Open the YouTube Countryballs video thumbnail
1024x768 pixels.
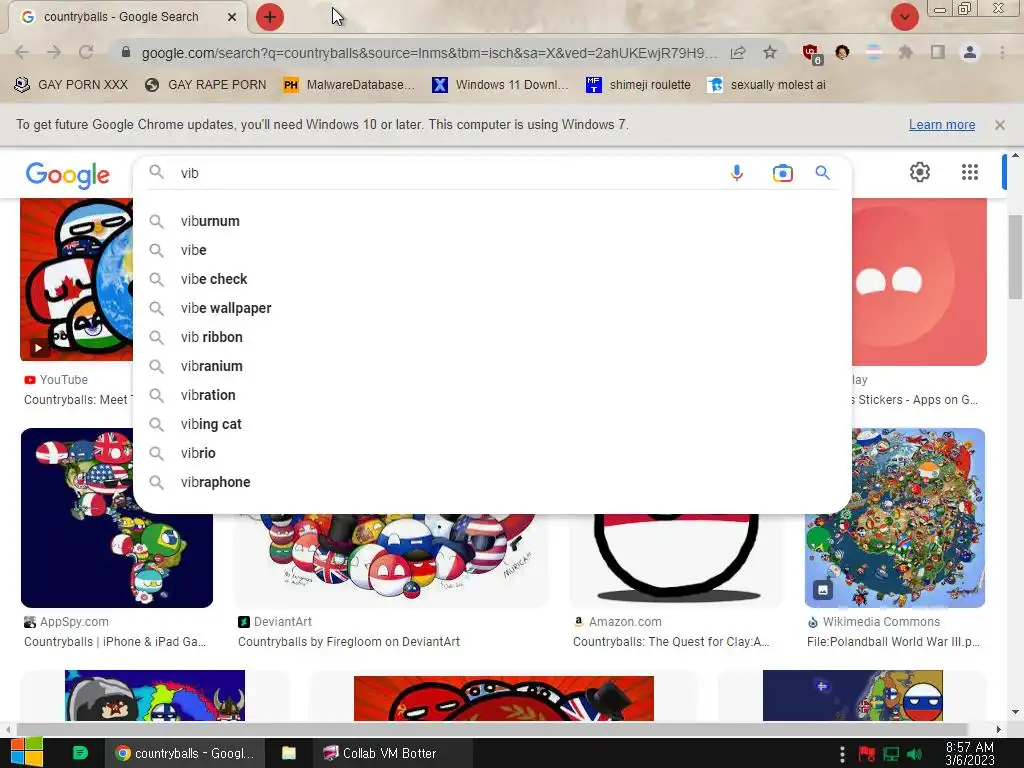[76, 280]
